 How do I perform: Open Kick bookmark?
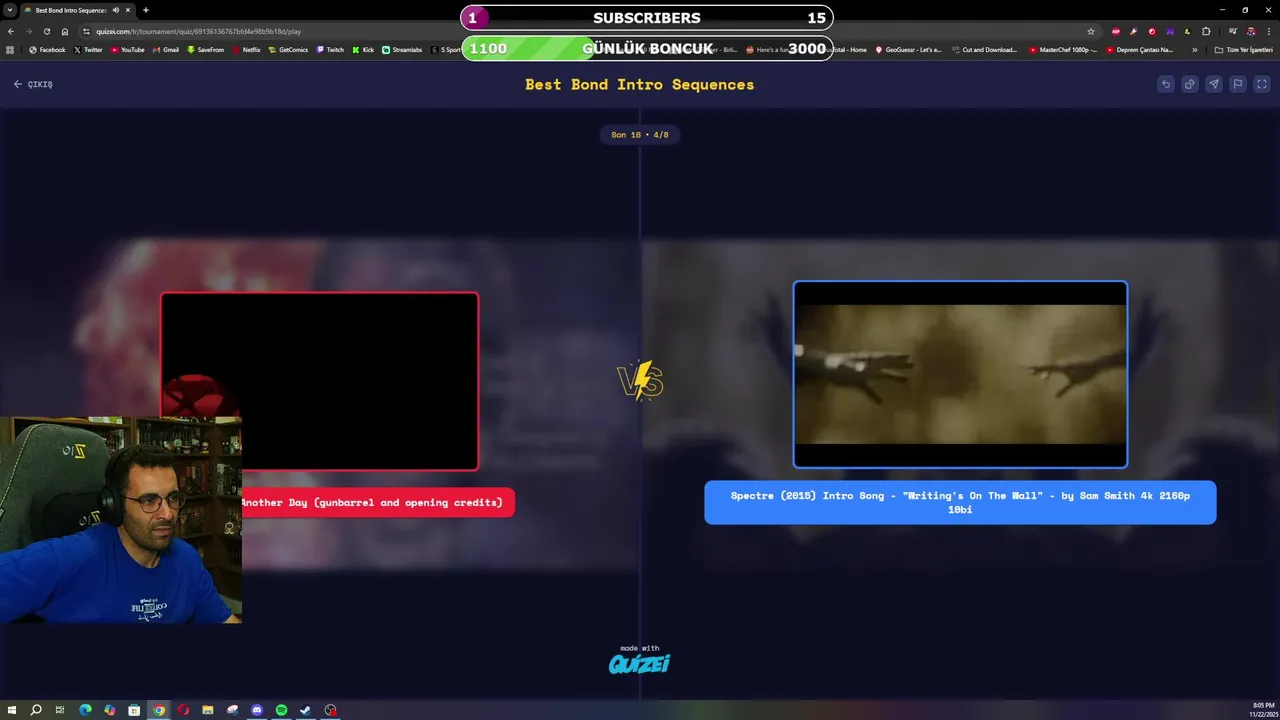coord(363,50)
